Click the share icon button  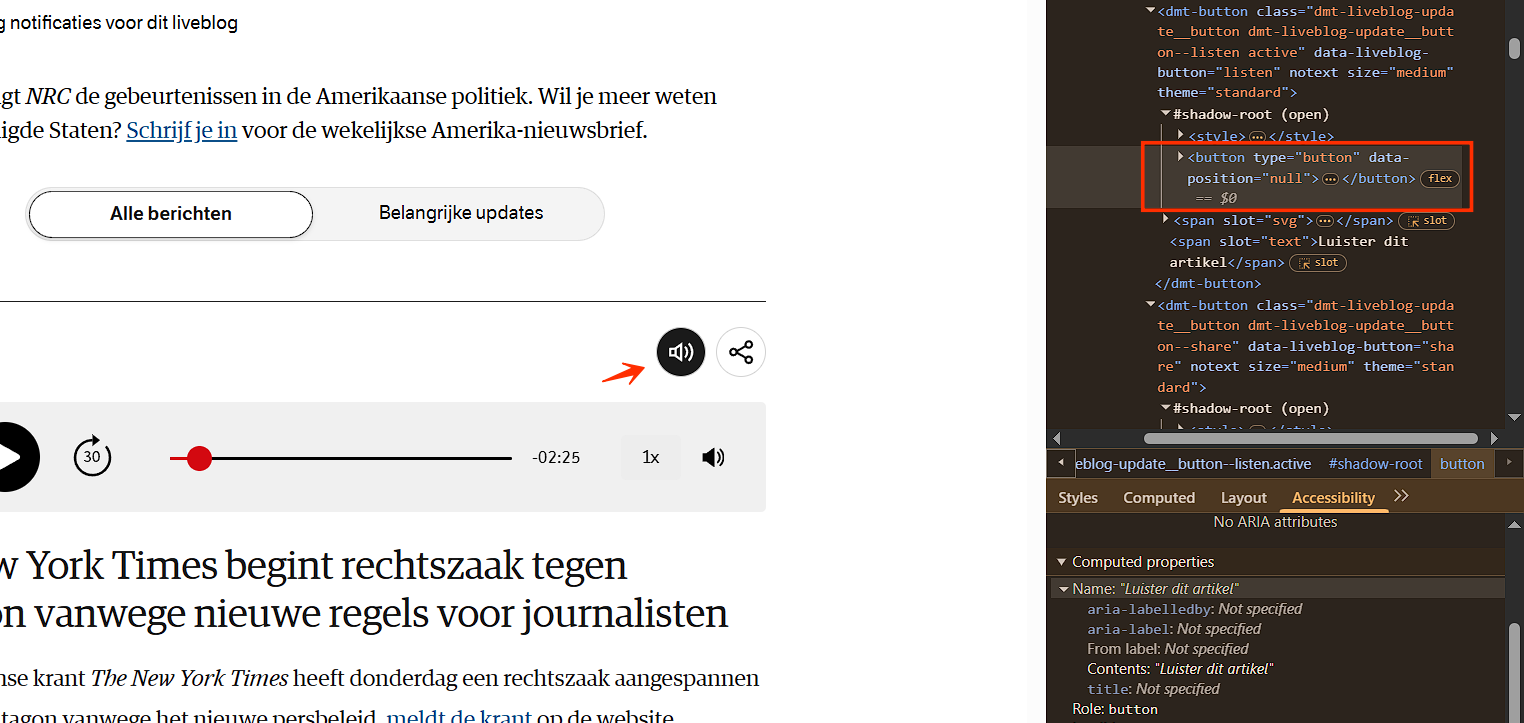[741, 352]
